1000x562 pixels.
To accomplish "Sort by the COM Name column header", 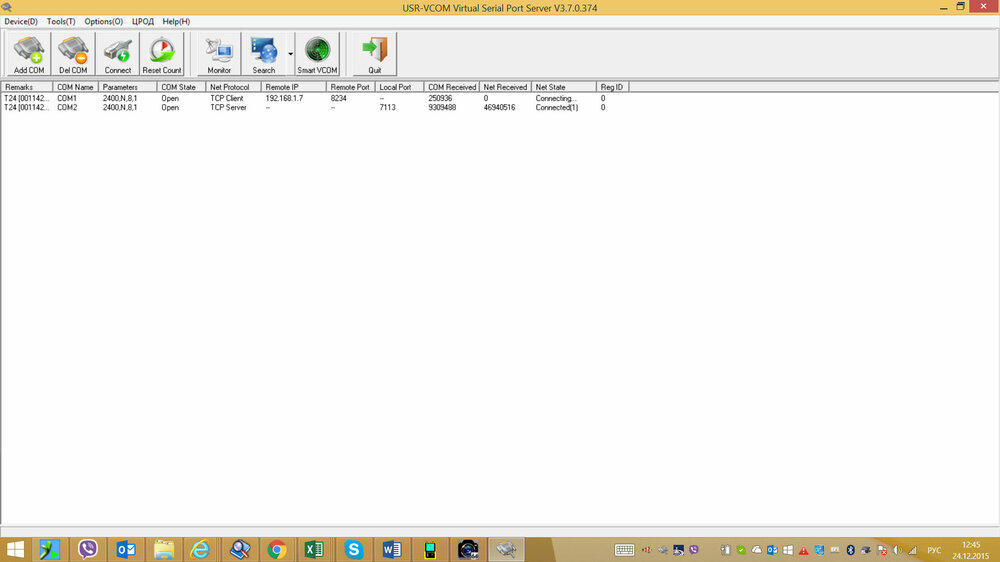I will point(75,87).
